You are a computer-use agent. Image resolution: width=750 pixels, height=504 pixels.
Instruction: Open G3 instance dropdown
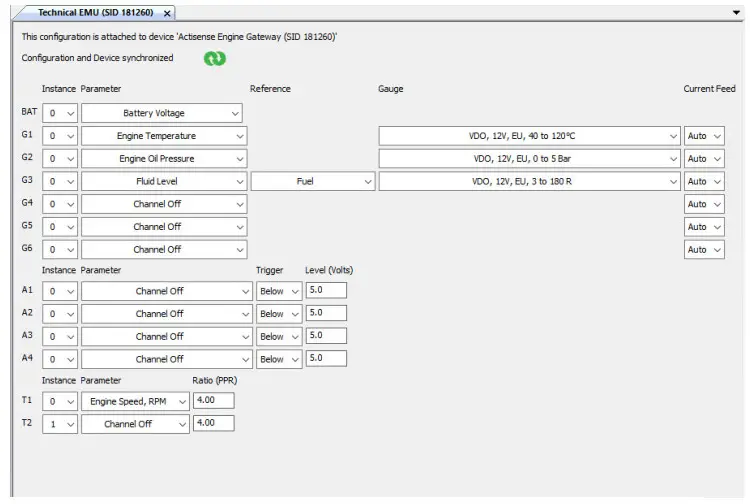pos(60,181)
